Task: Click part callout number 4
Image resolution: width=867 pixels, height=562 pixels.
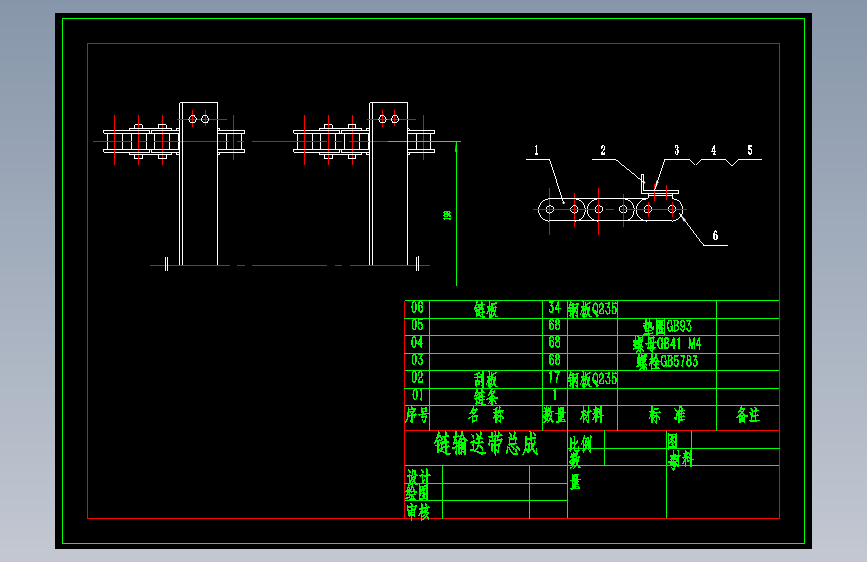Action: [713, 150]
